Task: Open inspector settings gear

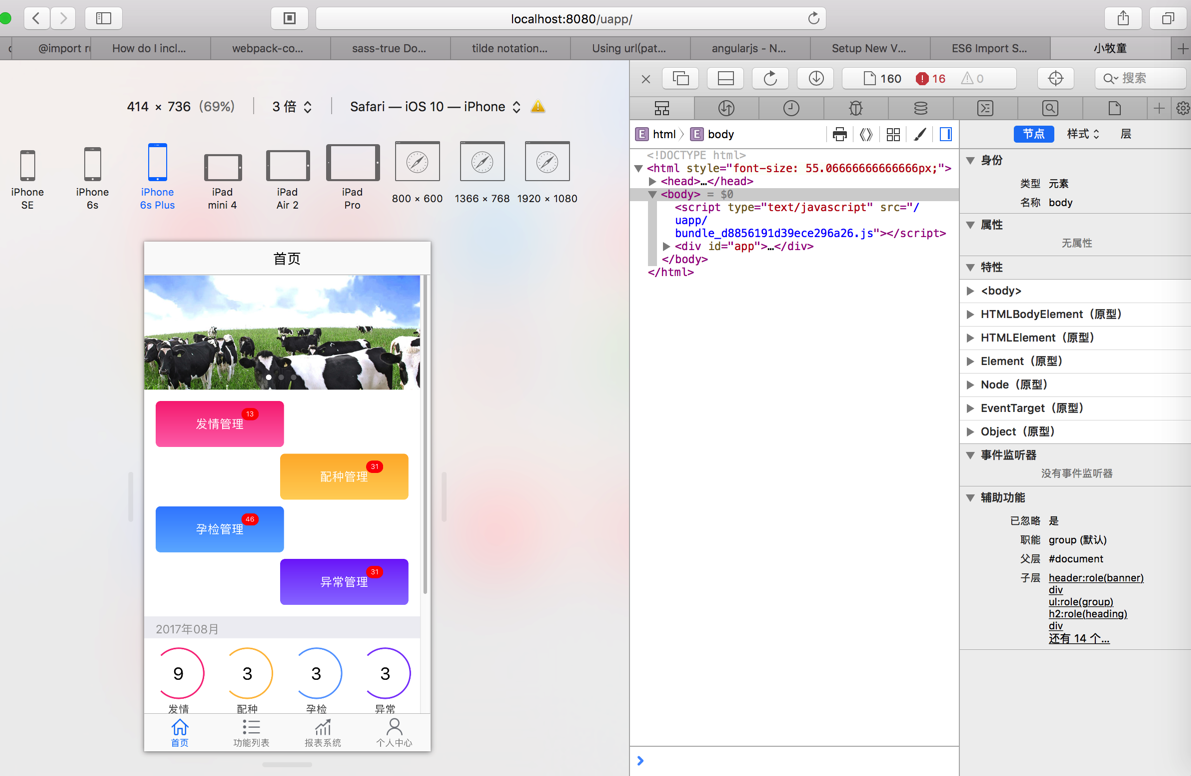Action: pyautogui.click(x=1183, y=108)
